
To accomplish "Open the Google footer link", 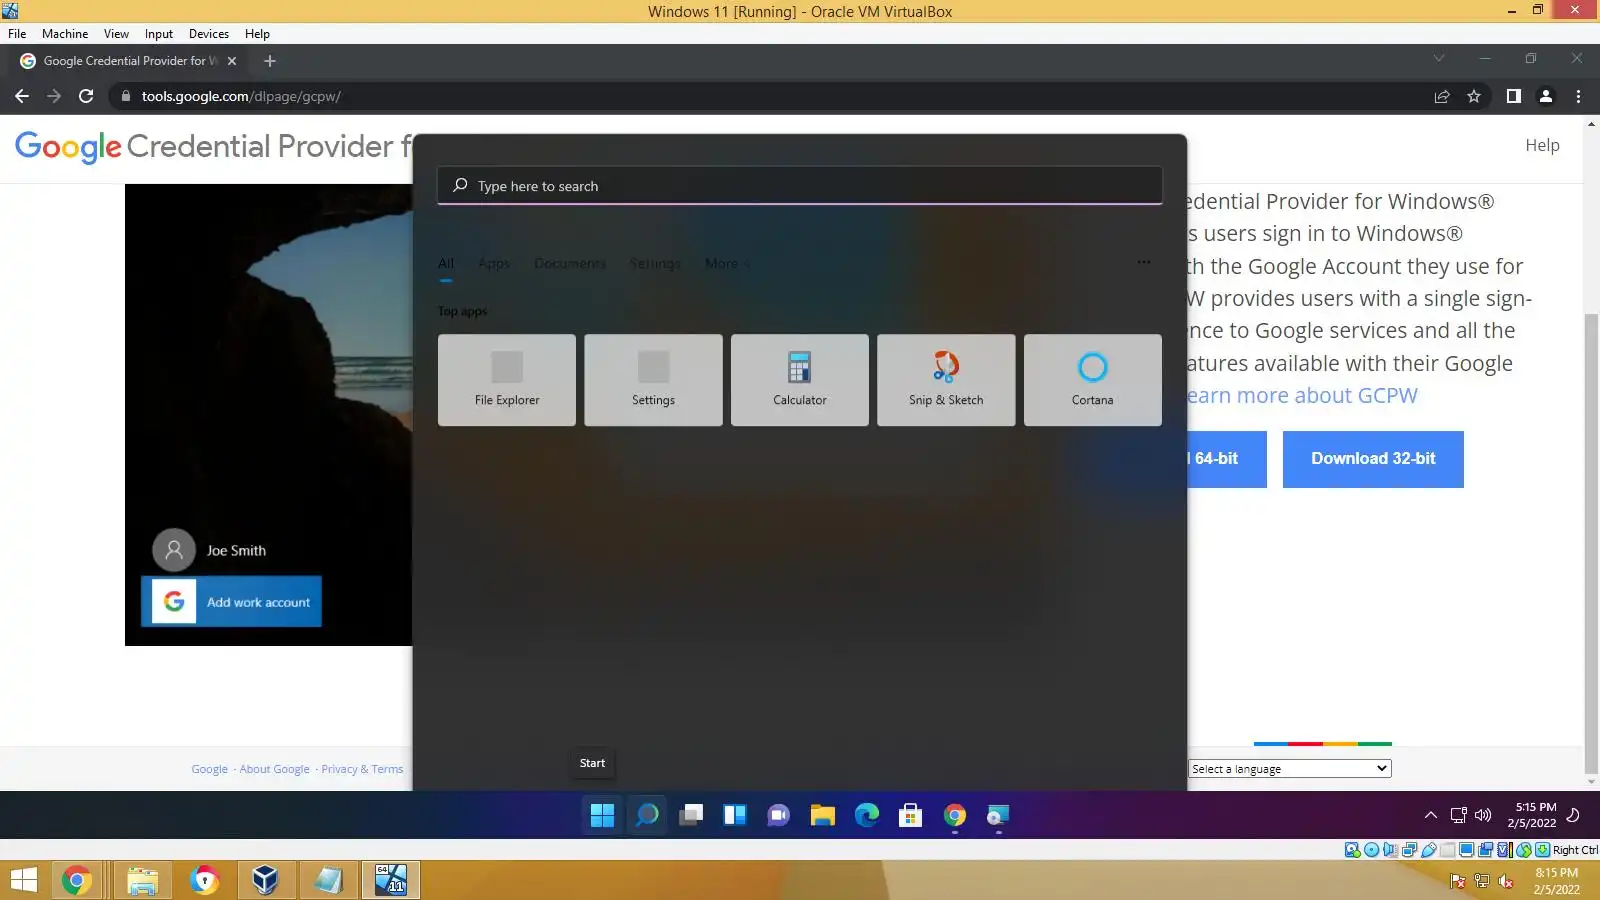I will pos(209,769).
